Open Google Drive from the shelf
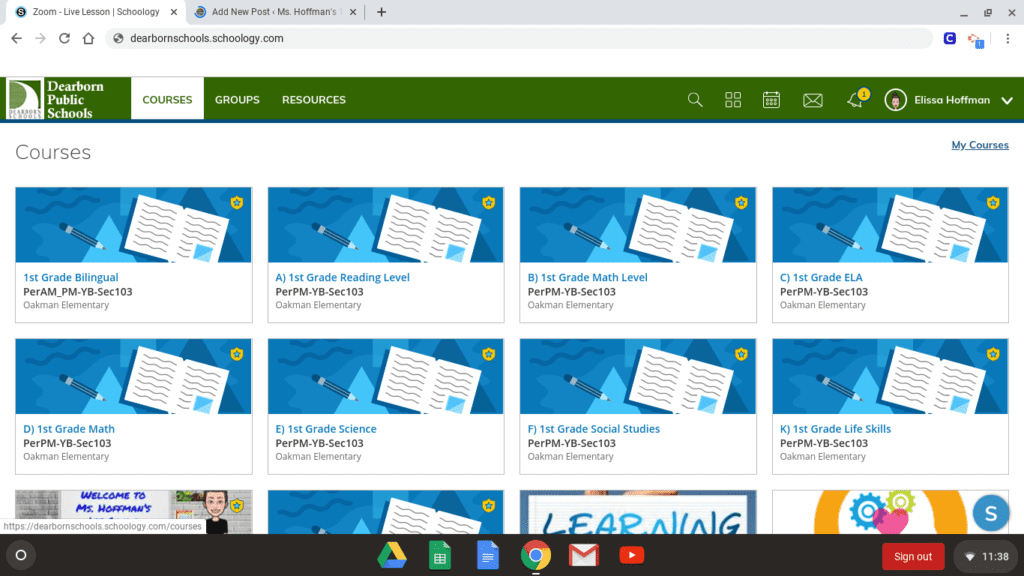Image resolution: width=1024 pixels, height=576 pixels. click(392, 556)
